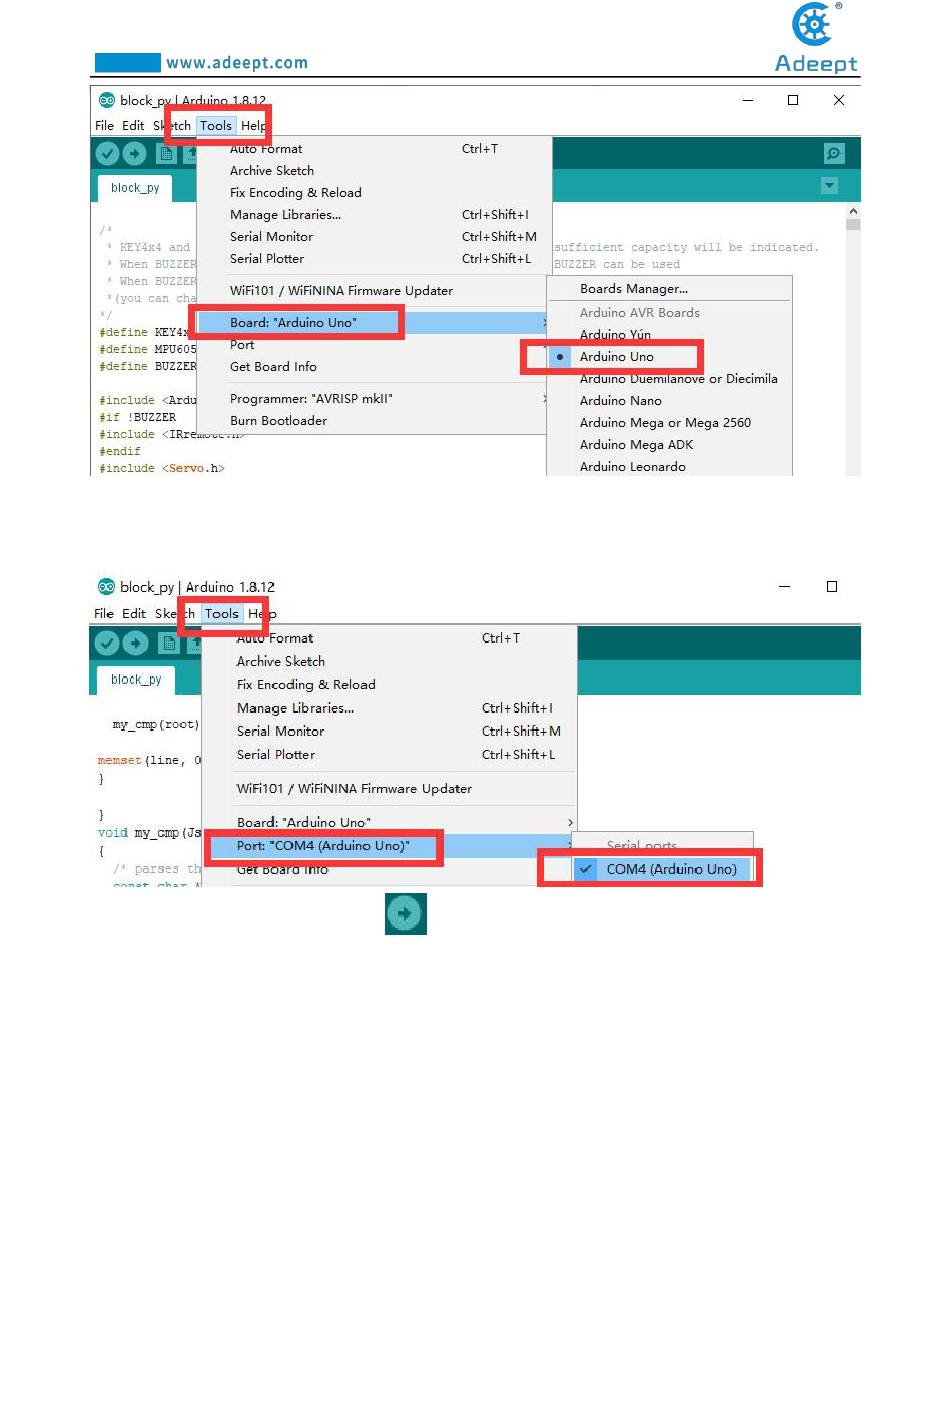Viewport: 950px width, 1408px height.
Task: Close the upper Arduino window
Action: (839, 100)
